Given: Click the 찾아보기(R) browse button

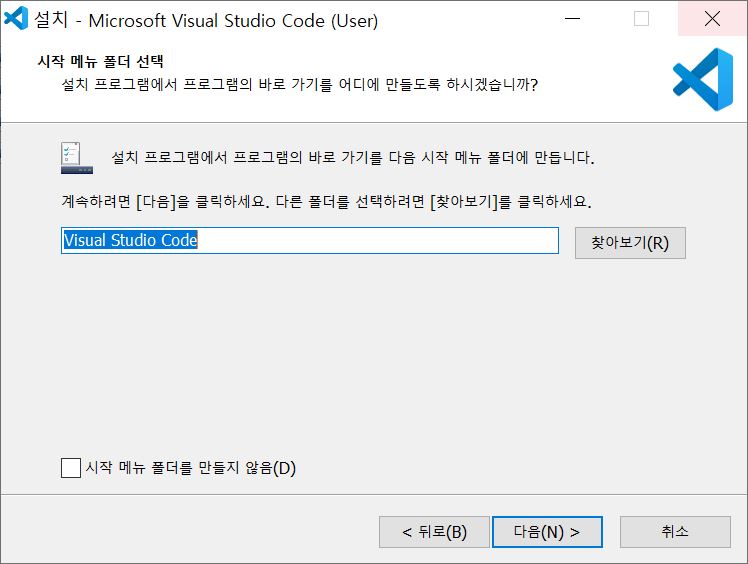Looking at the screenshot, I should [630, 243].
